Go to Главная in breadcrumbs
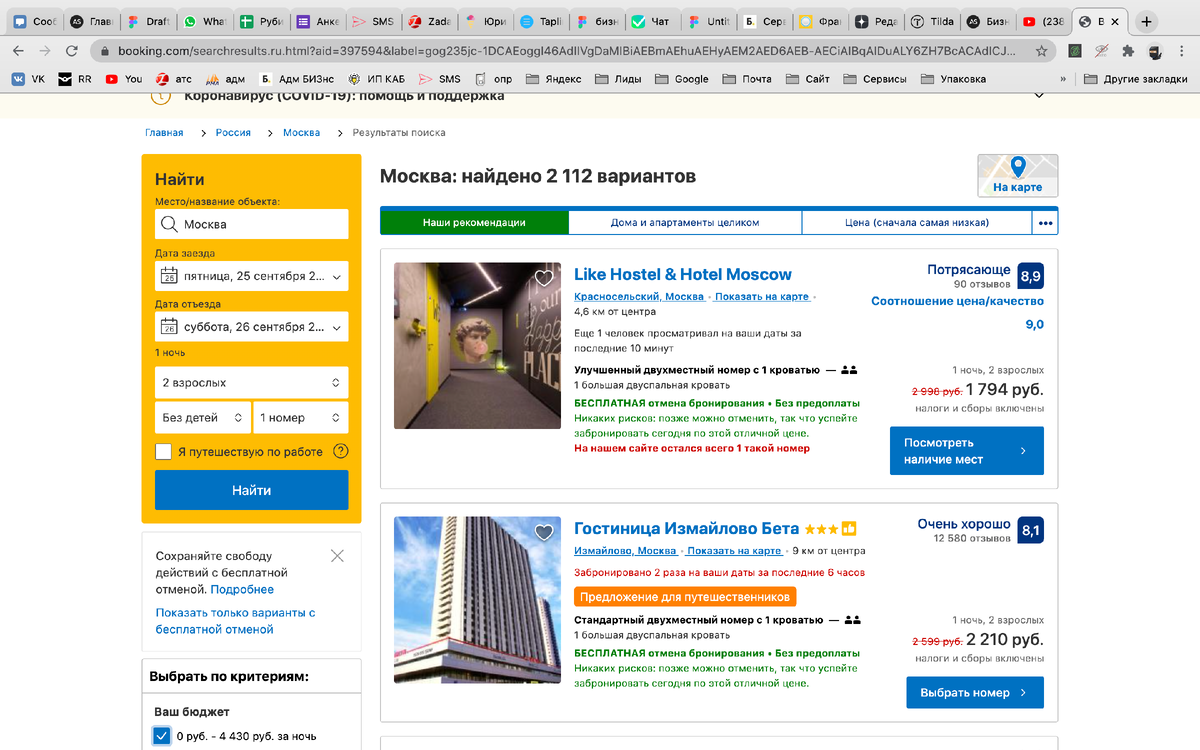 pos(164,132)
